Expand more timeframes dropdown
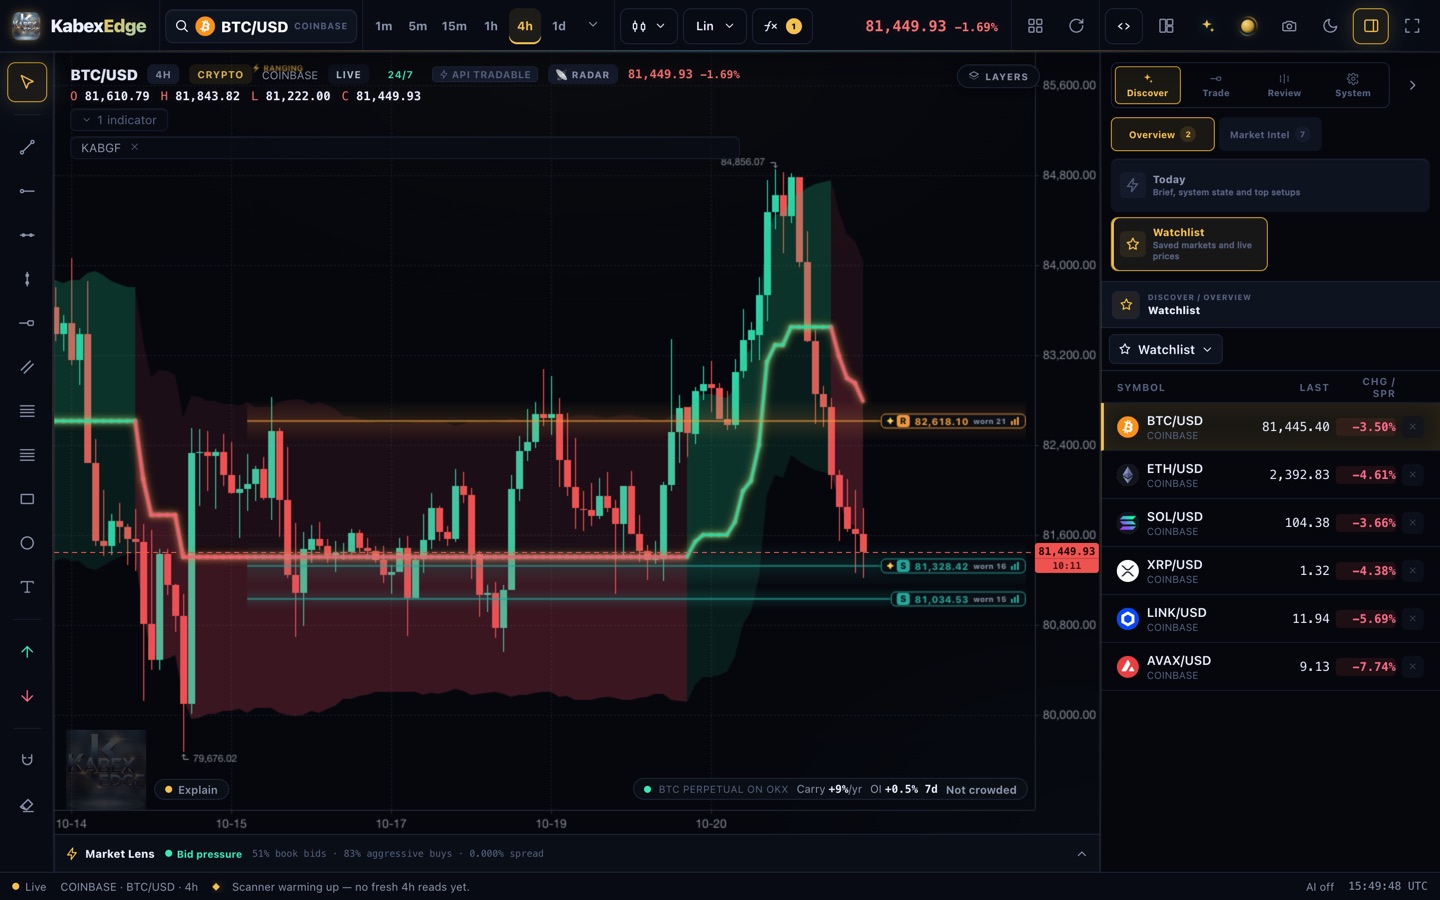1440x900 pixels. (593, 26)
